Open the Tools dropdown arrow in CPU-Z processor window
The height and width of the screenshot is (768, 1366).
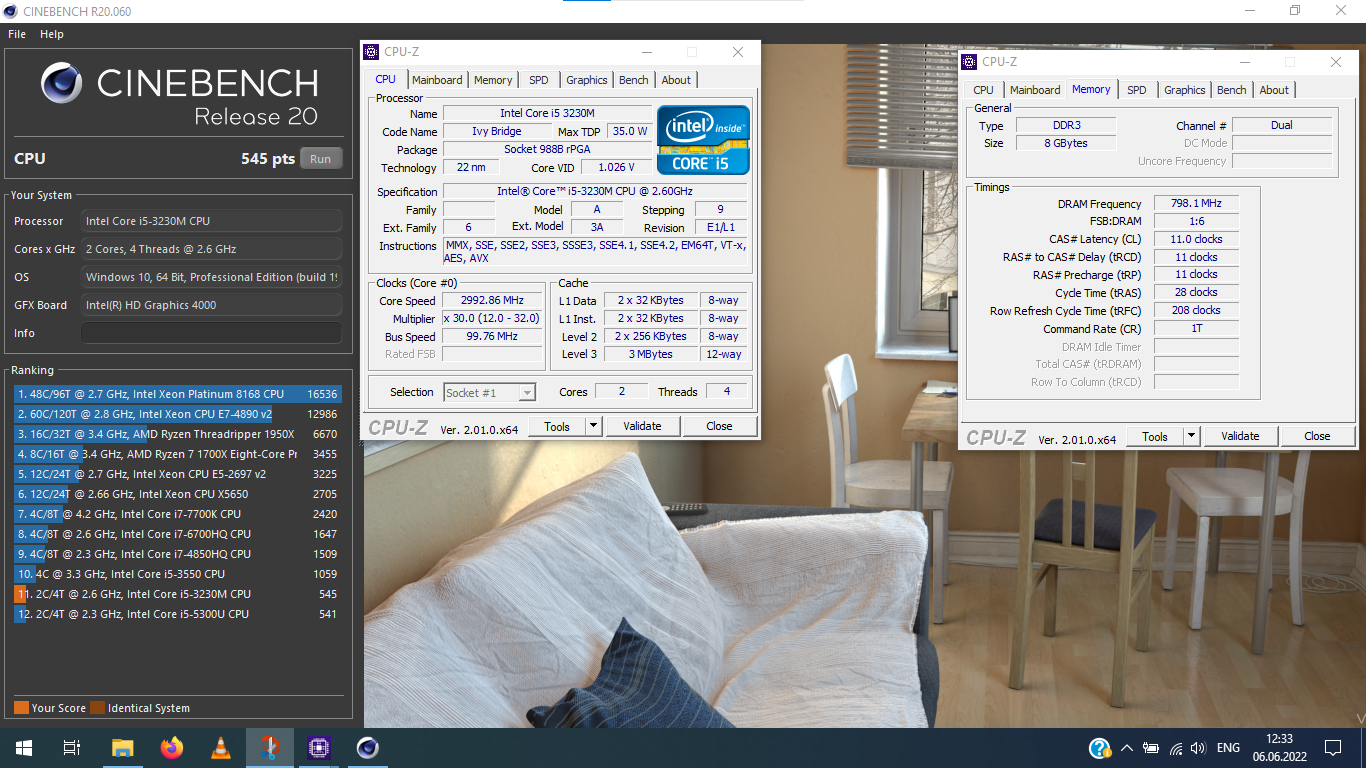click(x=593, y=426)
